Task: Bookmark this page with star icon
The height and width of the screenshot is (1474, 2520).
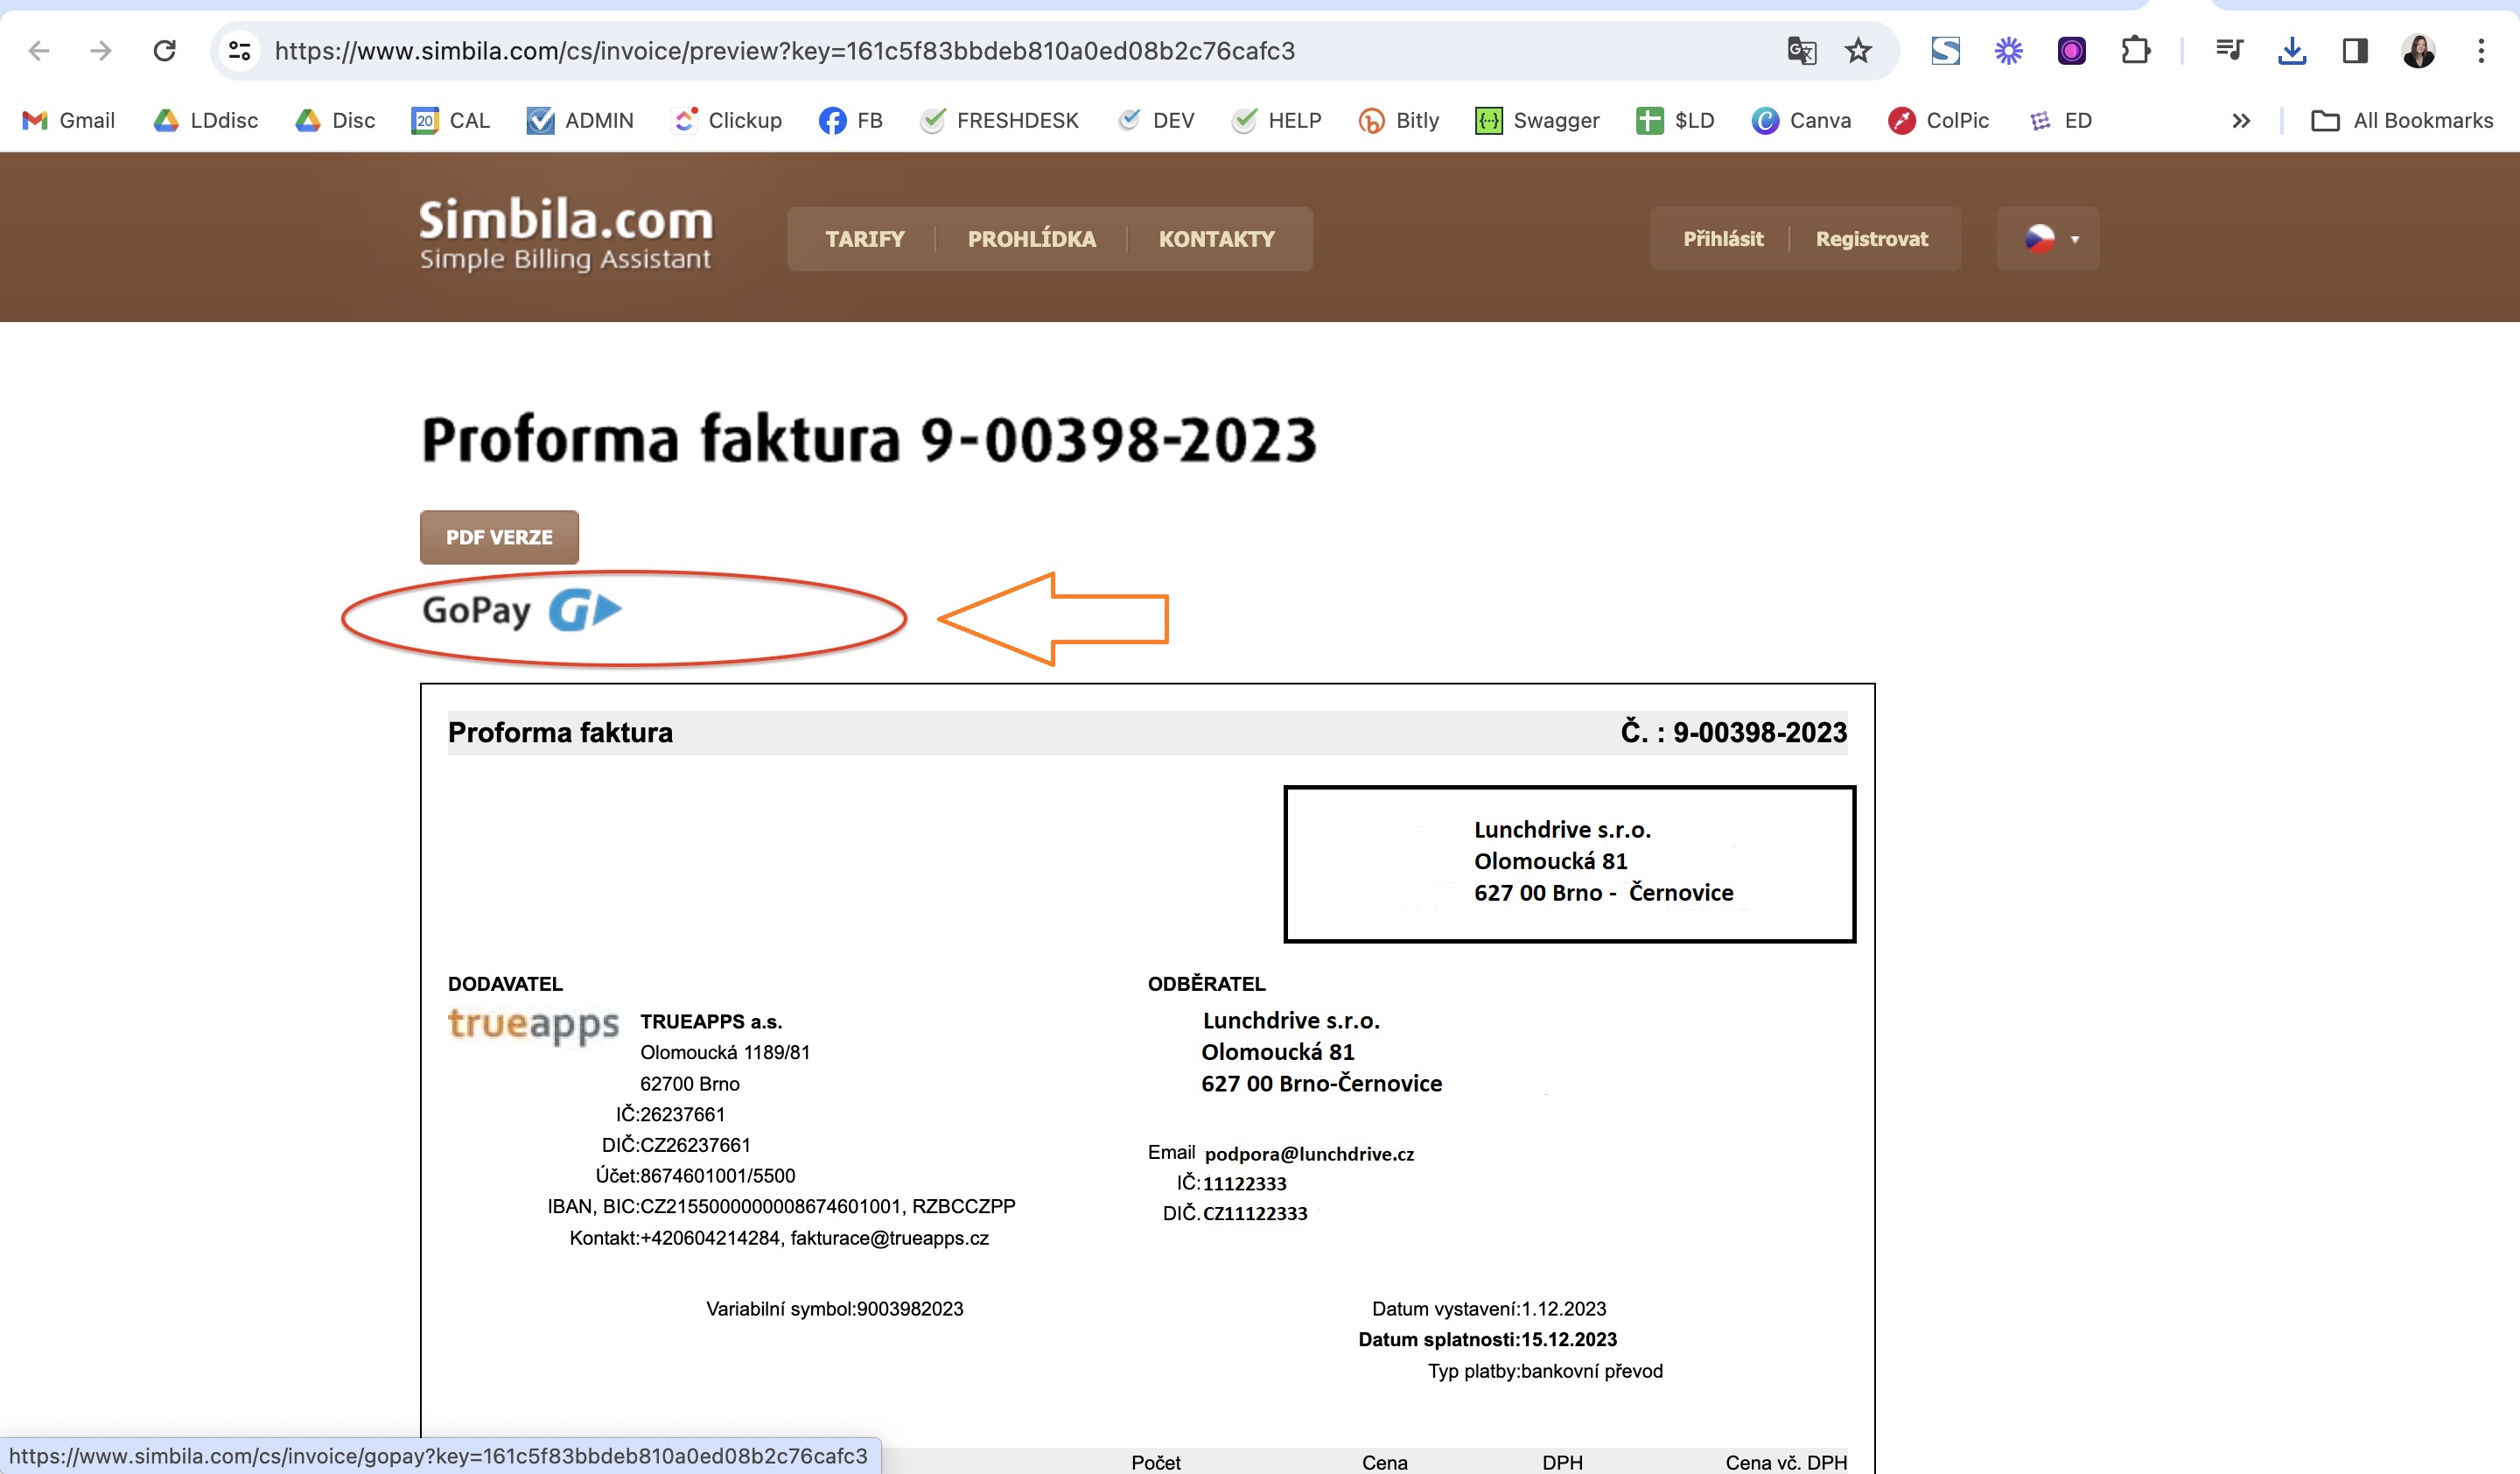Action: click(x=1858, y=50)
